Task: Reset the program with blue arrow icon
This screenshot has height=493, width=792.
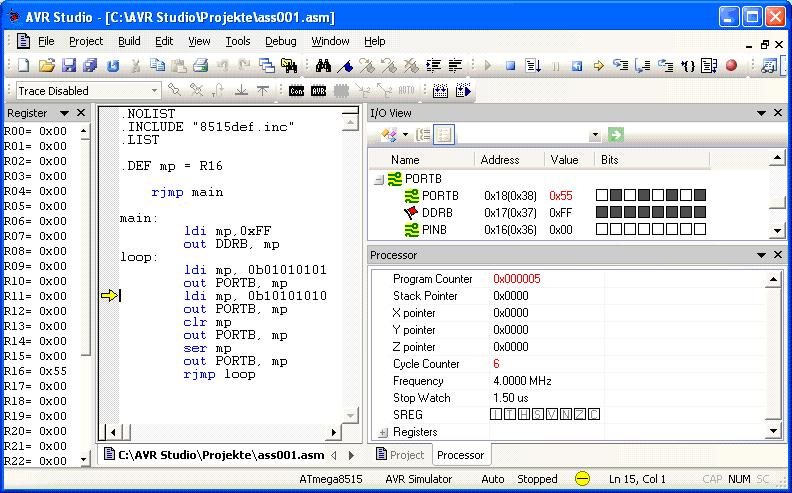Action: [577, 65]
